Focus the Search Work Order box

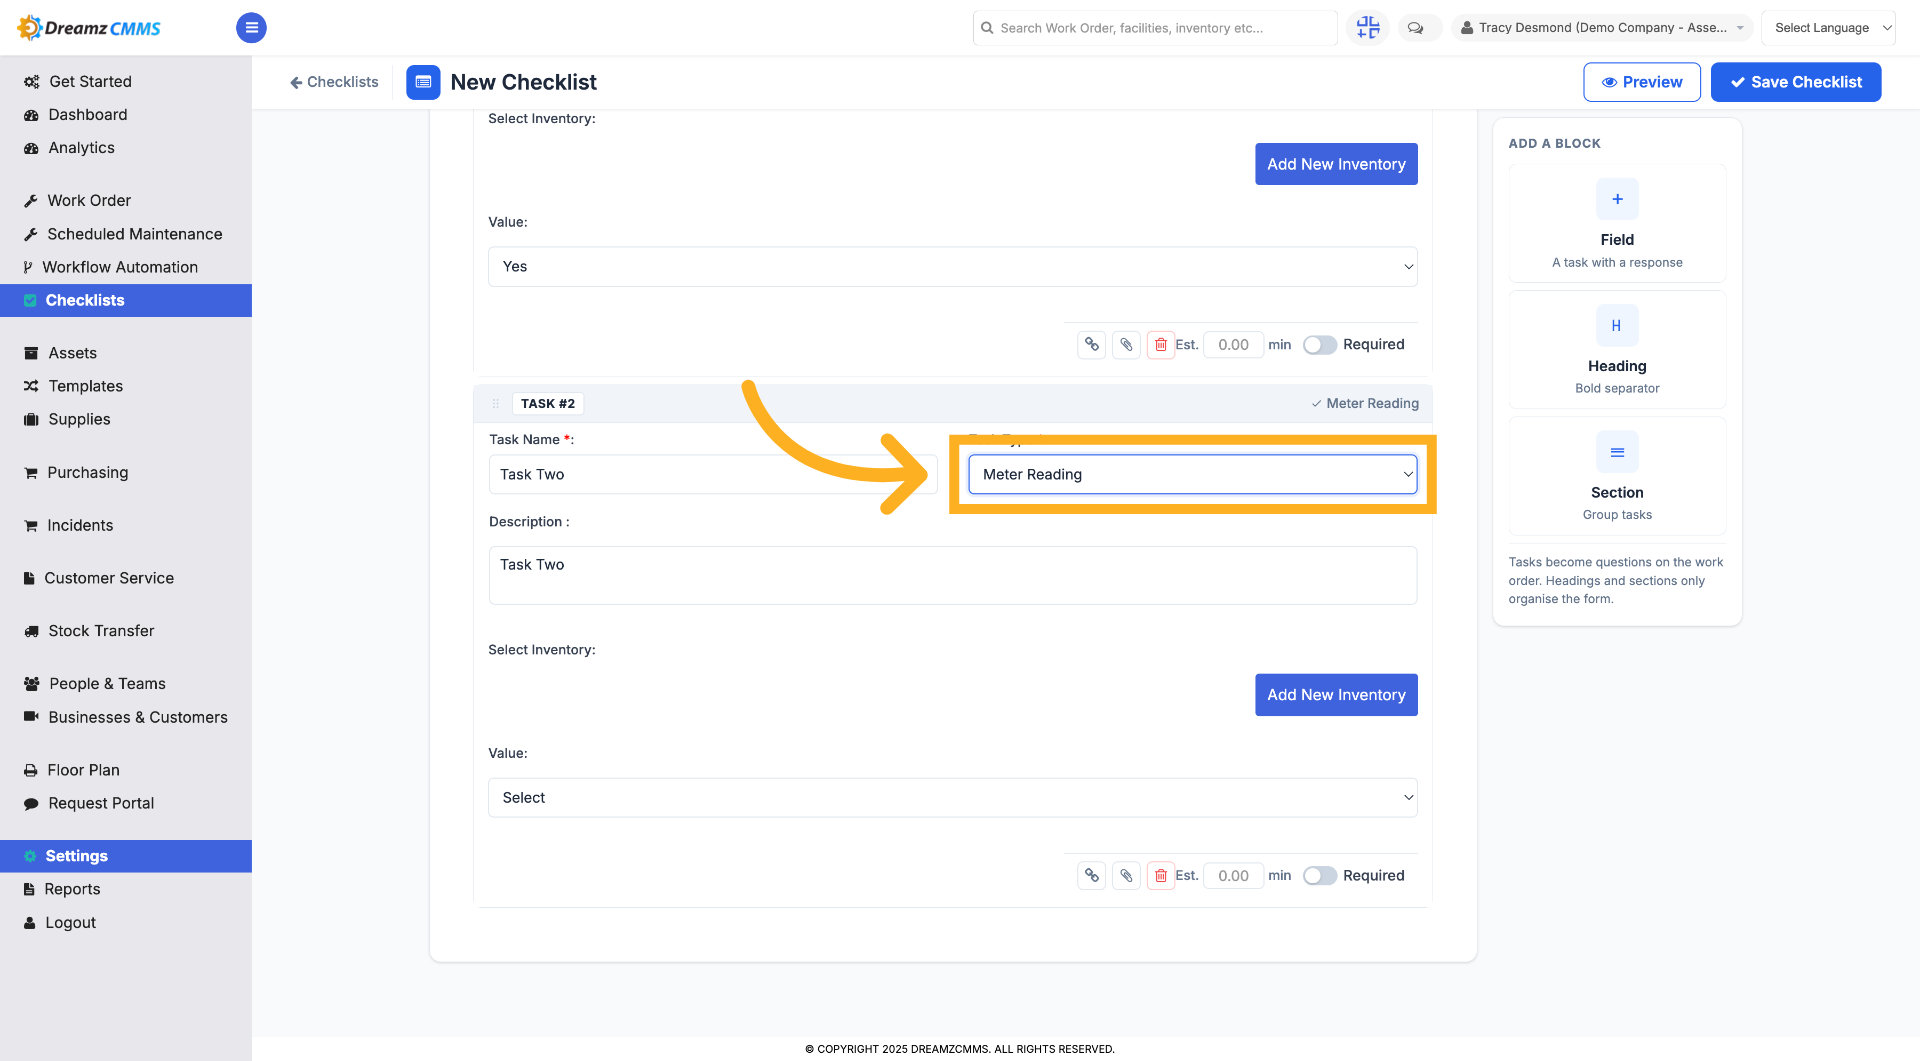[x=1155, y=28]
